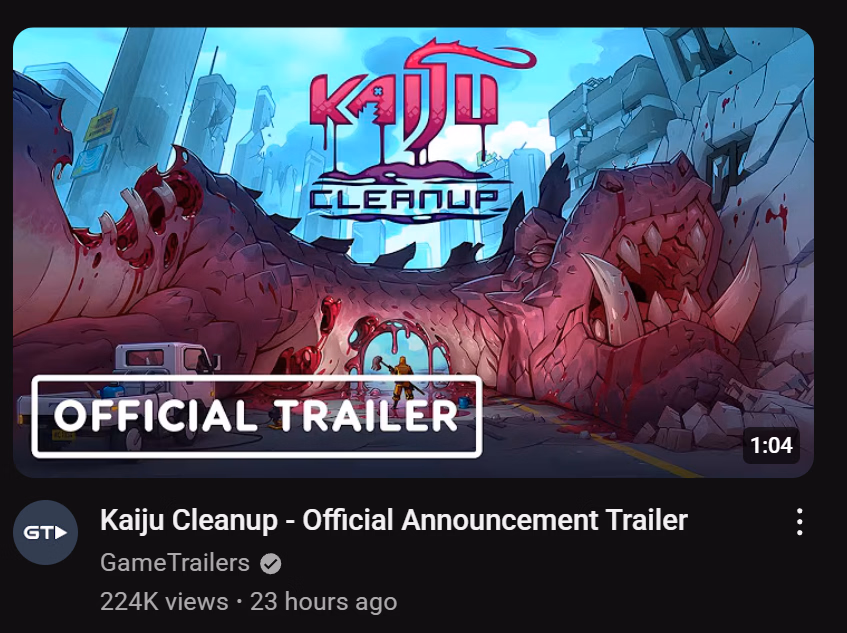Viewport: 847px width, 633px height.
Task: Visit the GameTrailers channel name link
Action: pos(174,563)
